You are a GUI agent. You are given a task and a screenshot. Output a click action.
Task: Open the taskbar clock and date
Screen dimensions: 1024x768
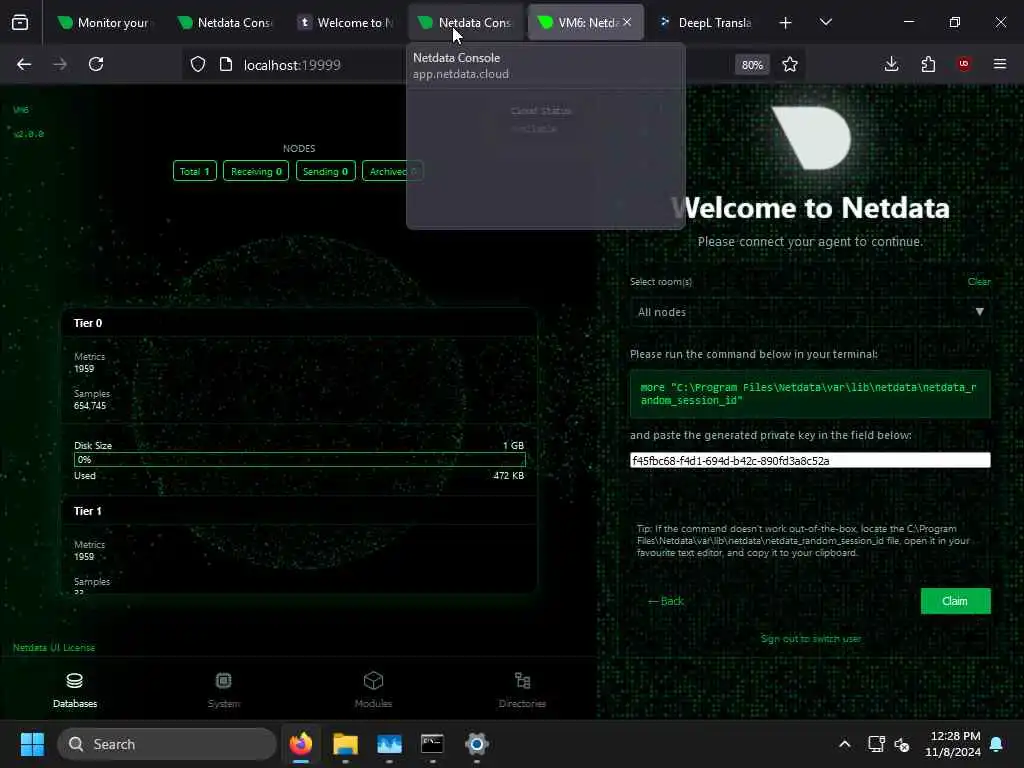[x=953, y=744]
